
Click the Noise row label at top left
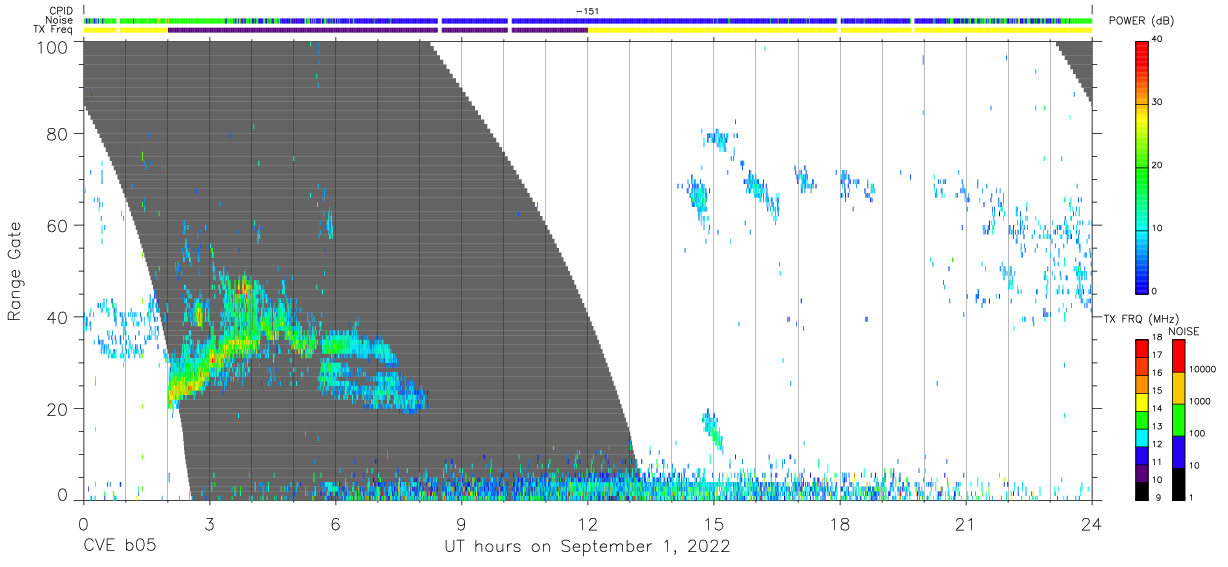(x=61, y=20)
